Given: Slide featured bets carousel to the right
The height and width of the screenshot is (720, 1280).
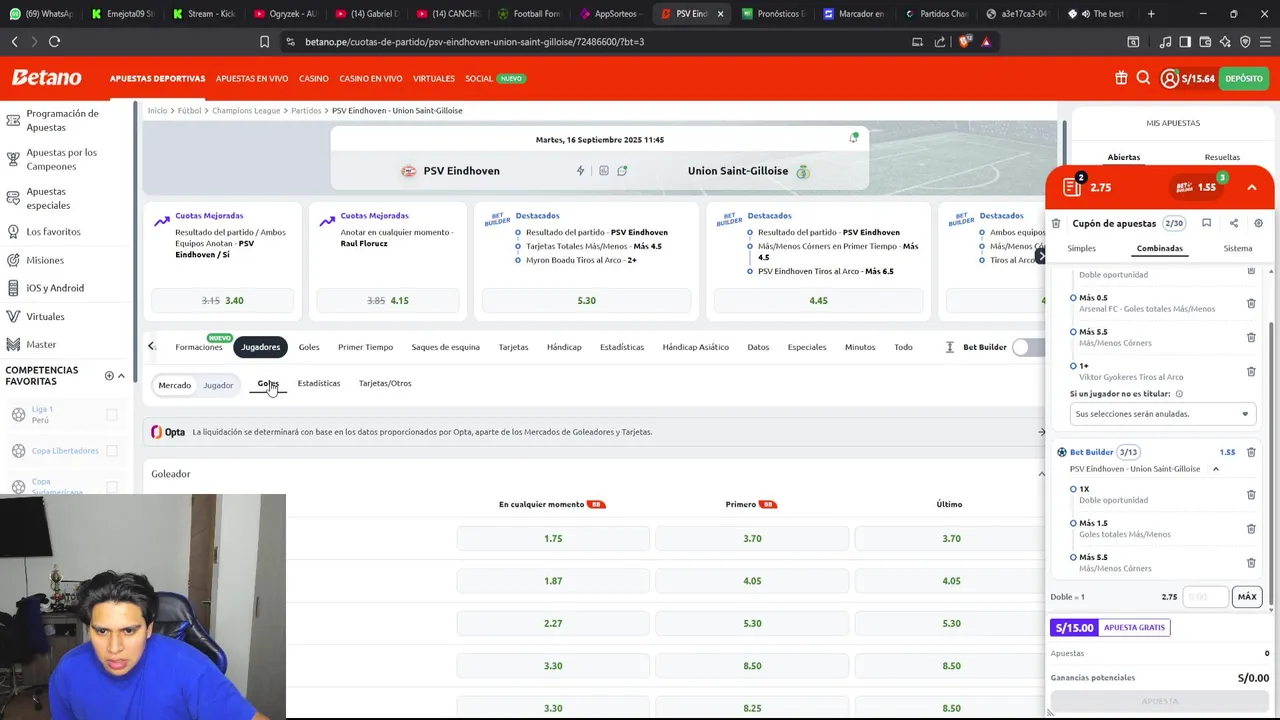Looking at the screenshot, I should 1040,257.
